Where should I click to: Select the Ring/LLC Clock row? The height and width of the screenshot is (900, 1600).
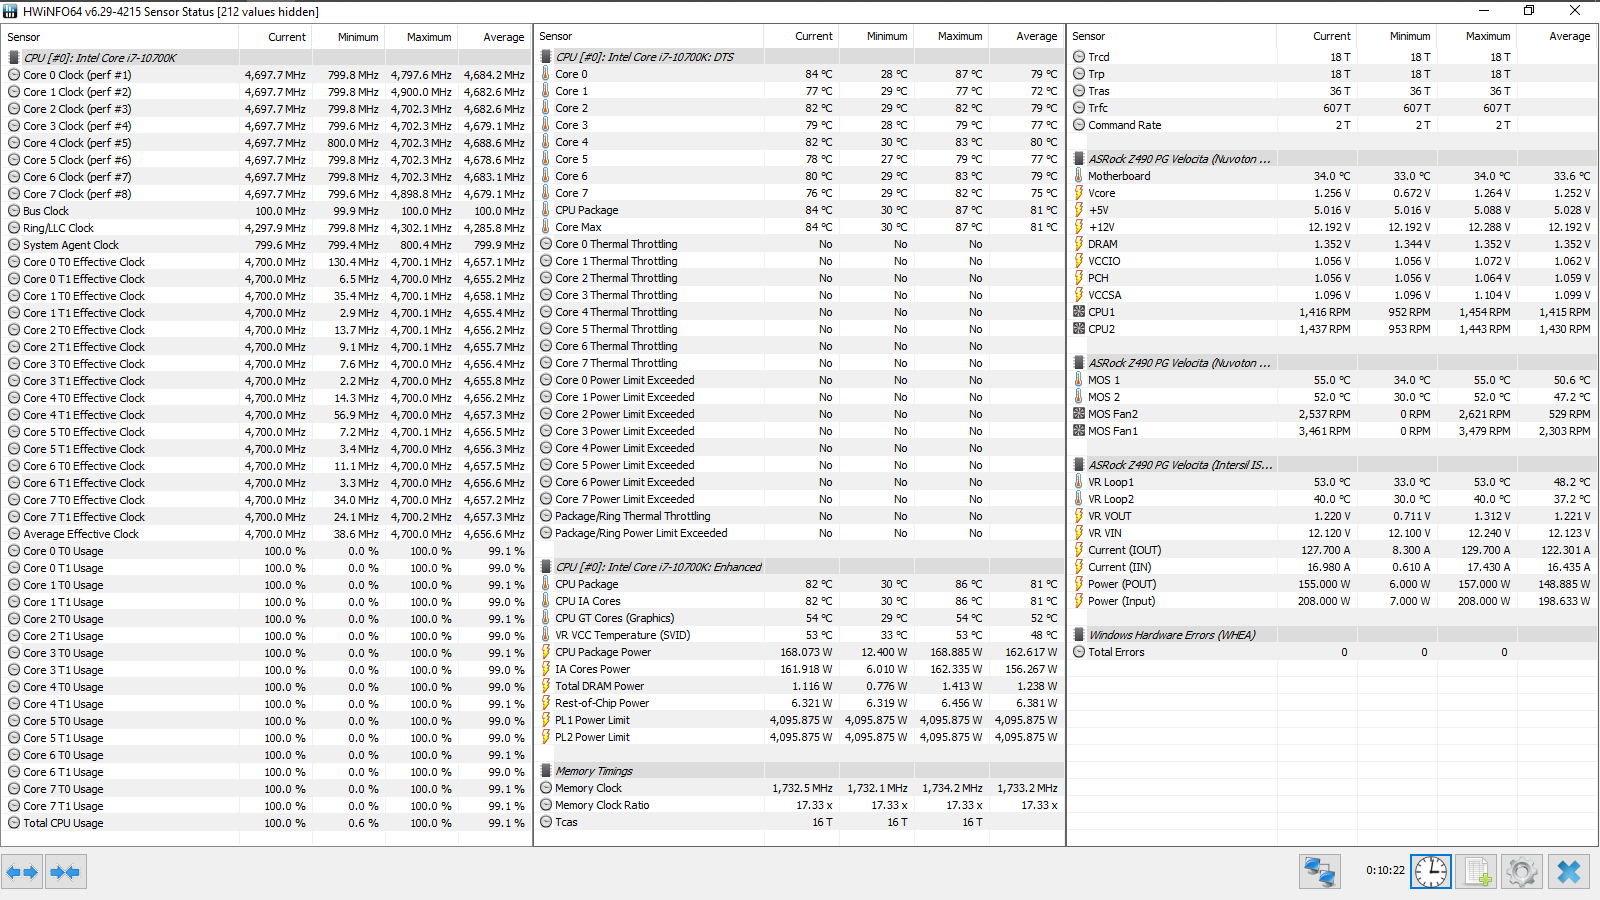pyautogui.click(x=266, y=228)
